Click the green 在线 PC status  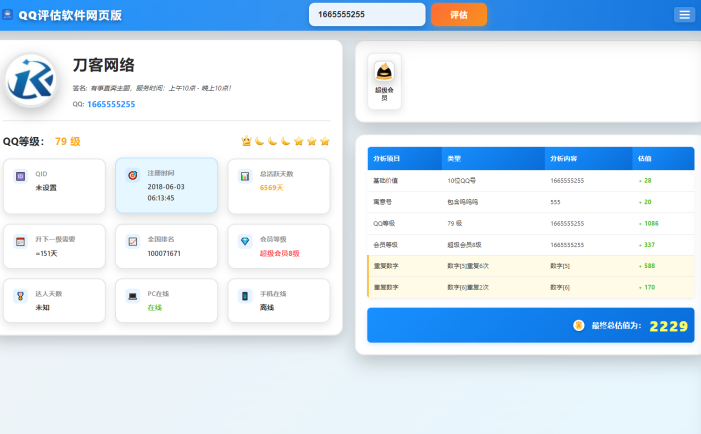click(x=154, y=308)
